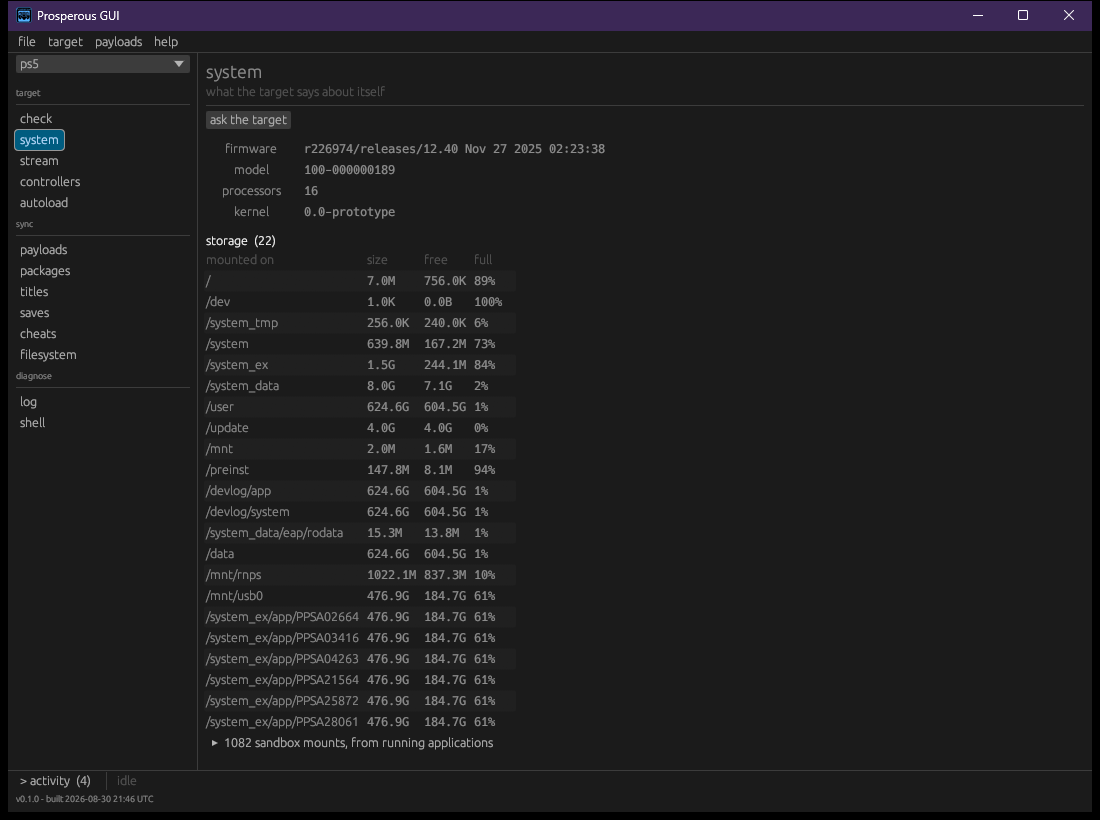Image resolution: width=1100 pixels, height=820 pixels.
Task: Go to the check page in sidebar
Action: (36, 119)
